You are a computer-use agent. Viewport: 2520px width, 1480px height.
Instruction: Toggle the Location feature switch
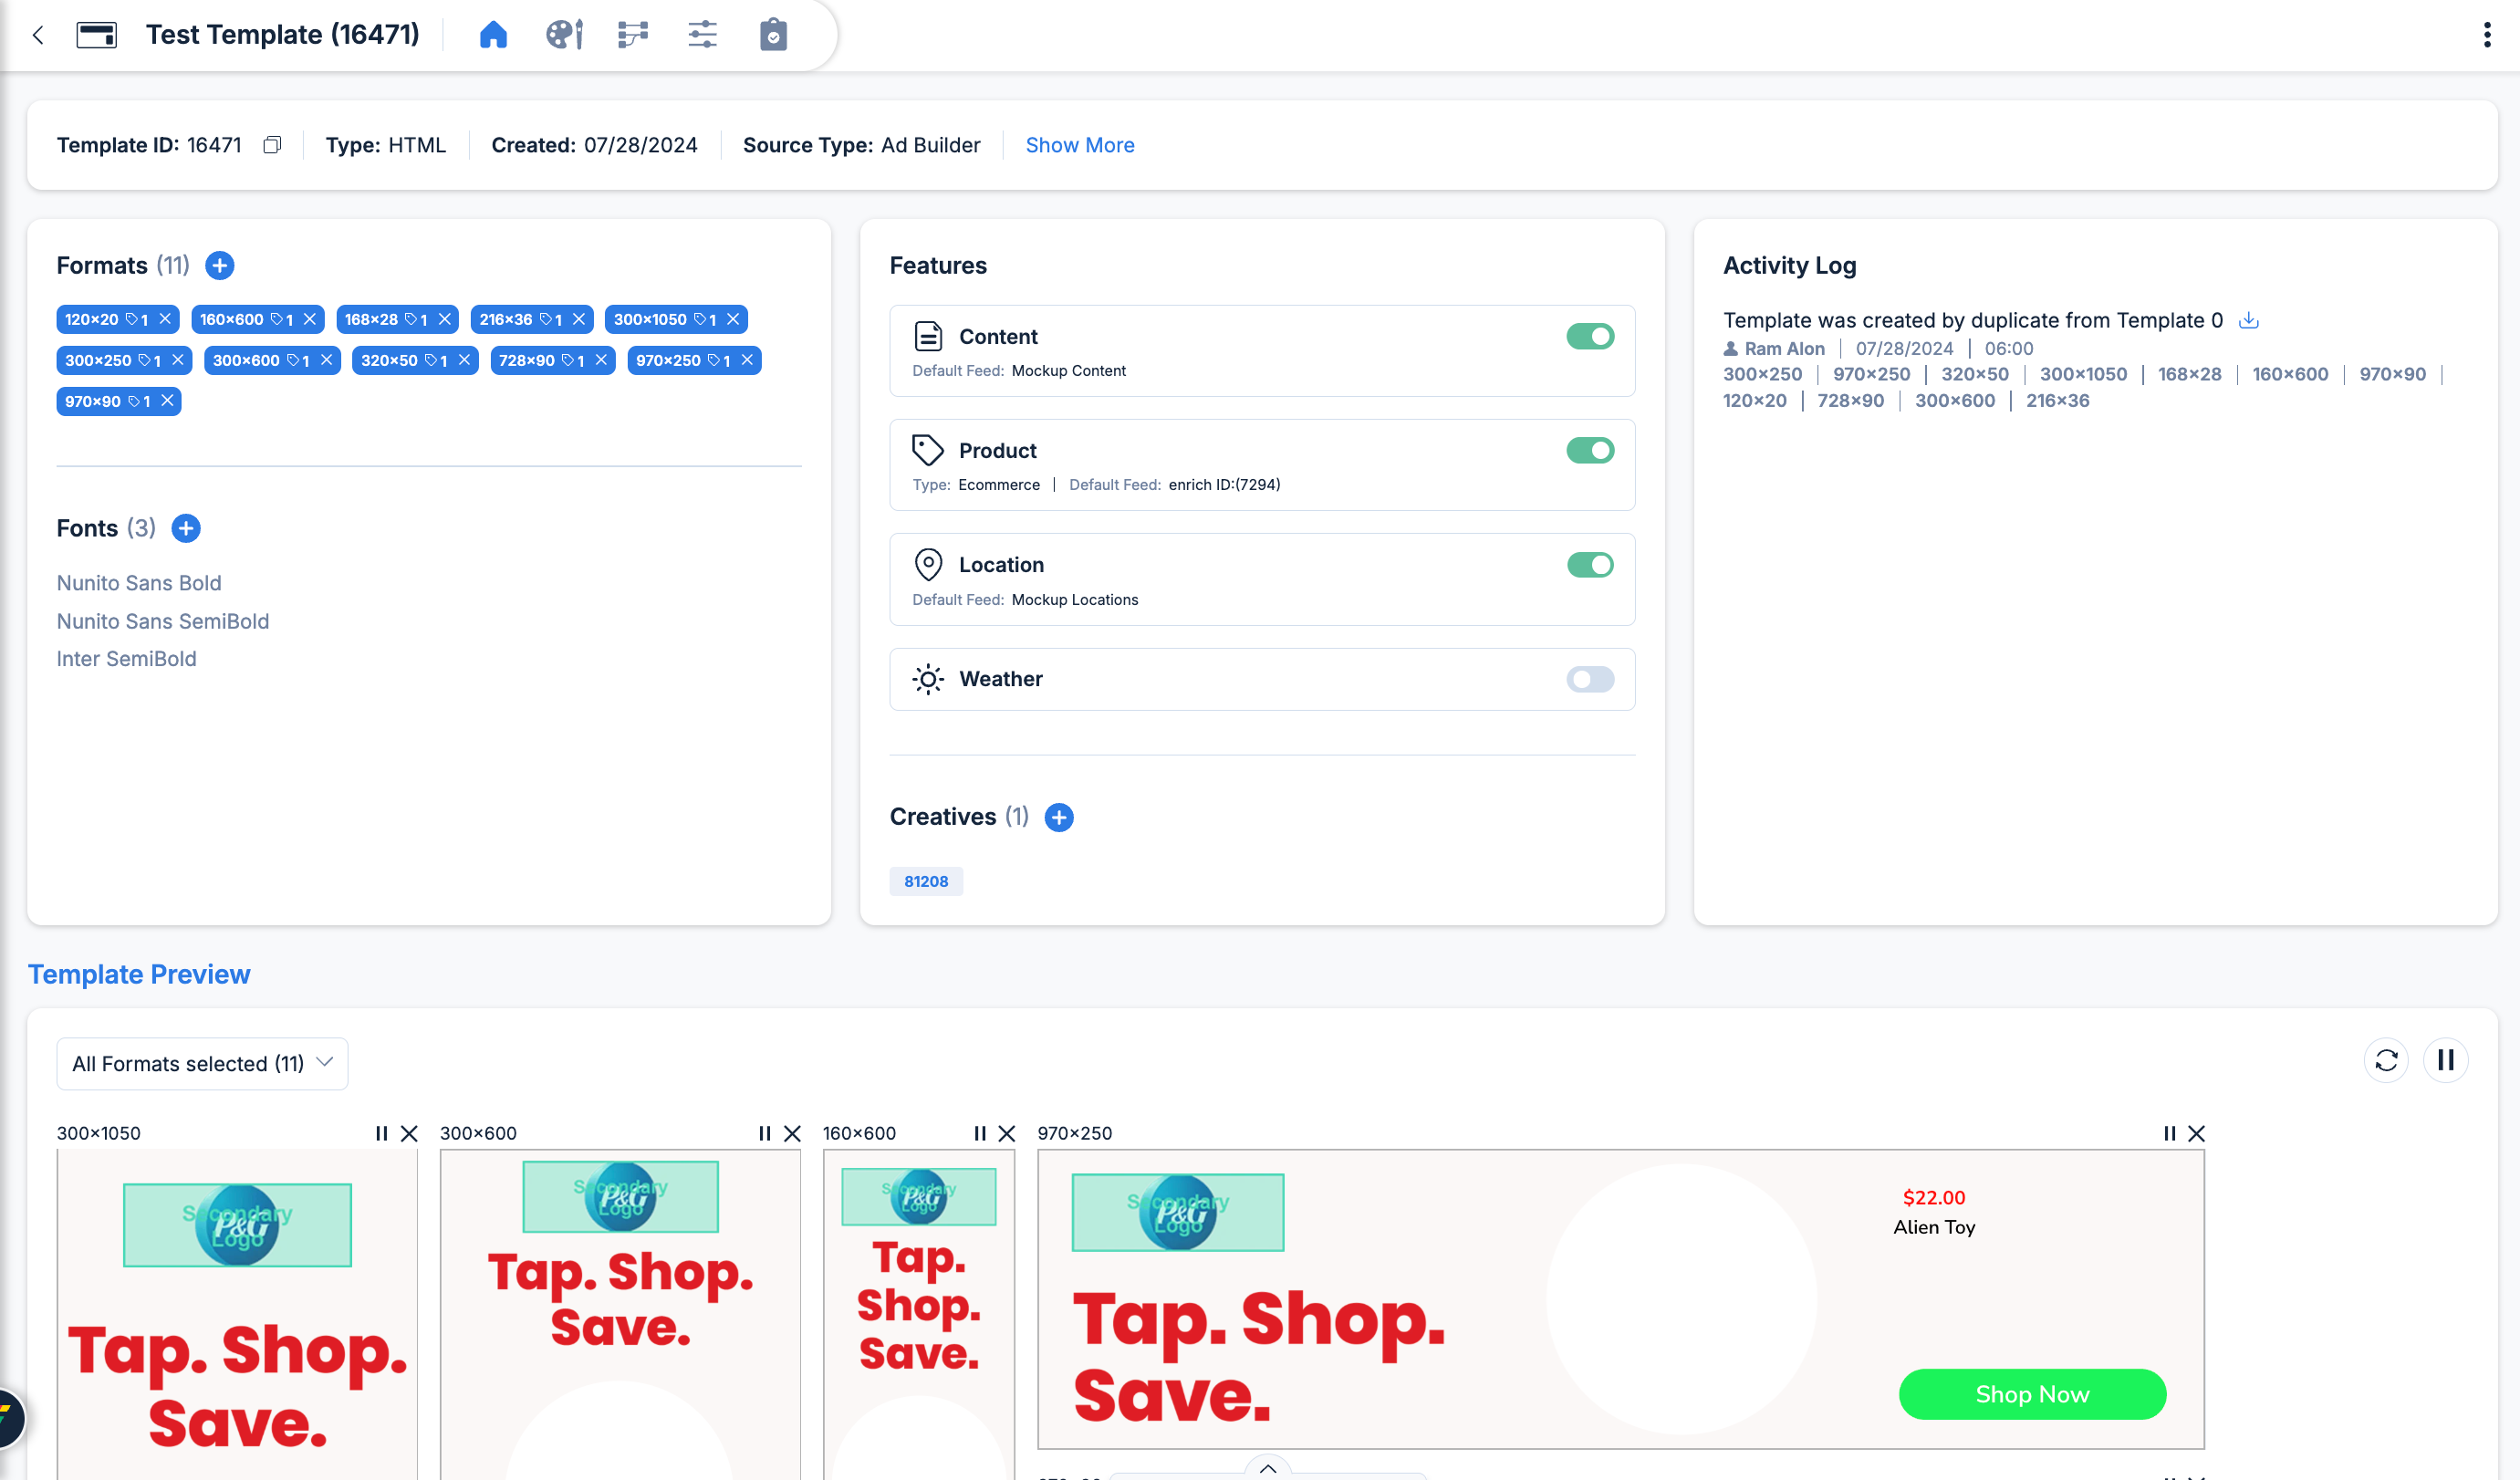[x=1590, y=565]
